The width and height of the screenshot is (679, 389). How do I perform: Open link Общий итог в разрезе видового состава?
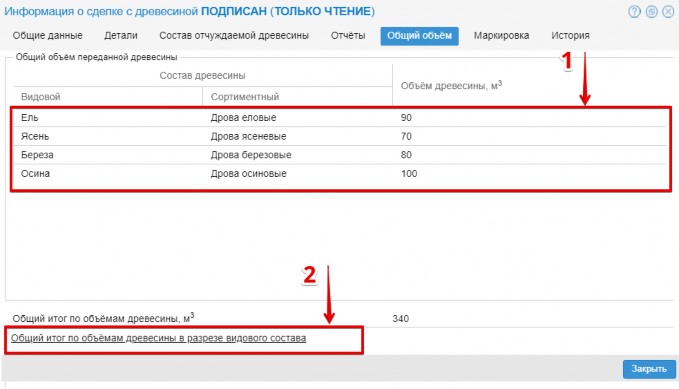click(x=158, y=338)
